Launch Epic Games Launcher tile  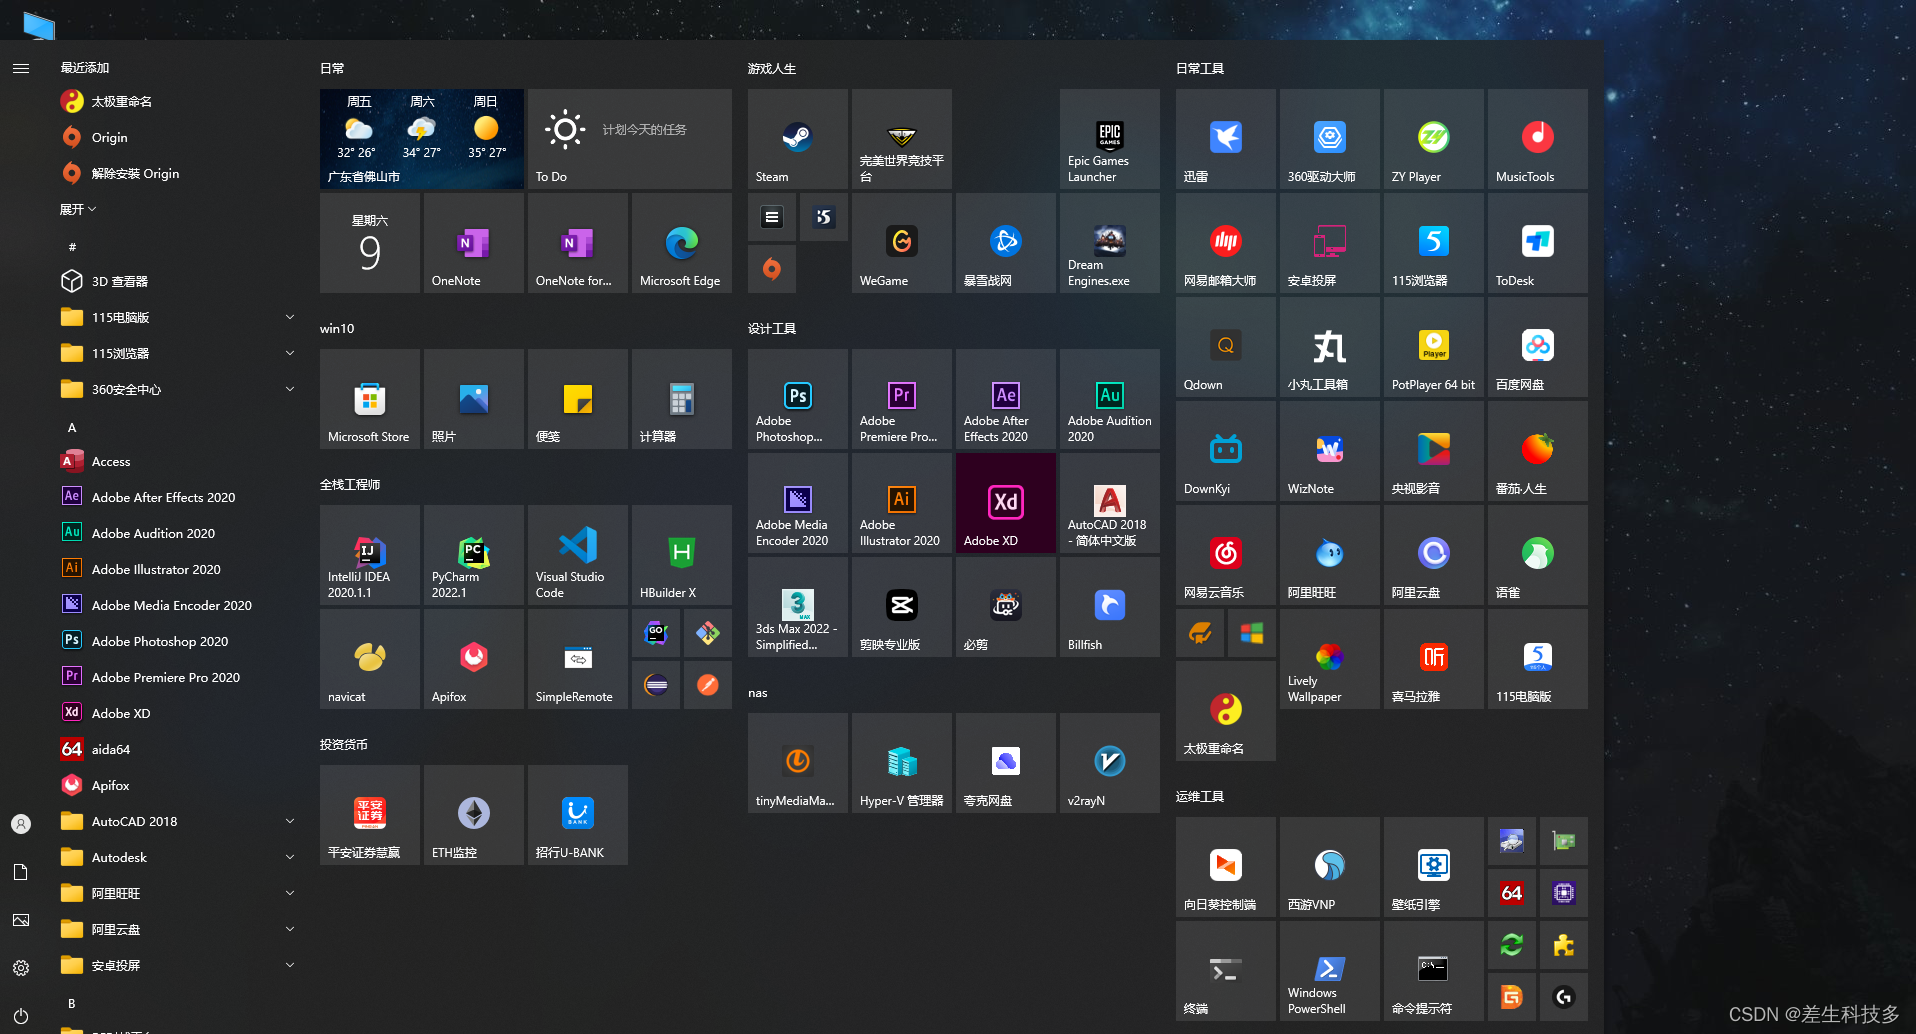tap(1109, 139)
